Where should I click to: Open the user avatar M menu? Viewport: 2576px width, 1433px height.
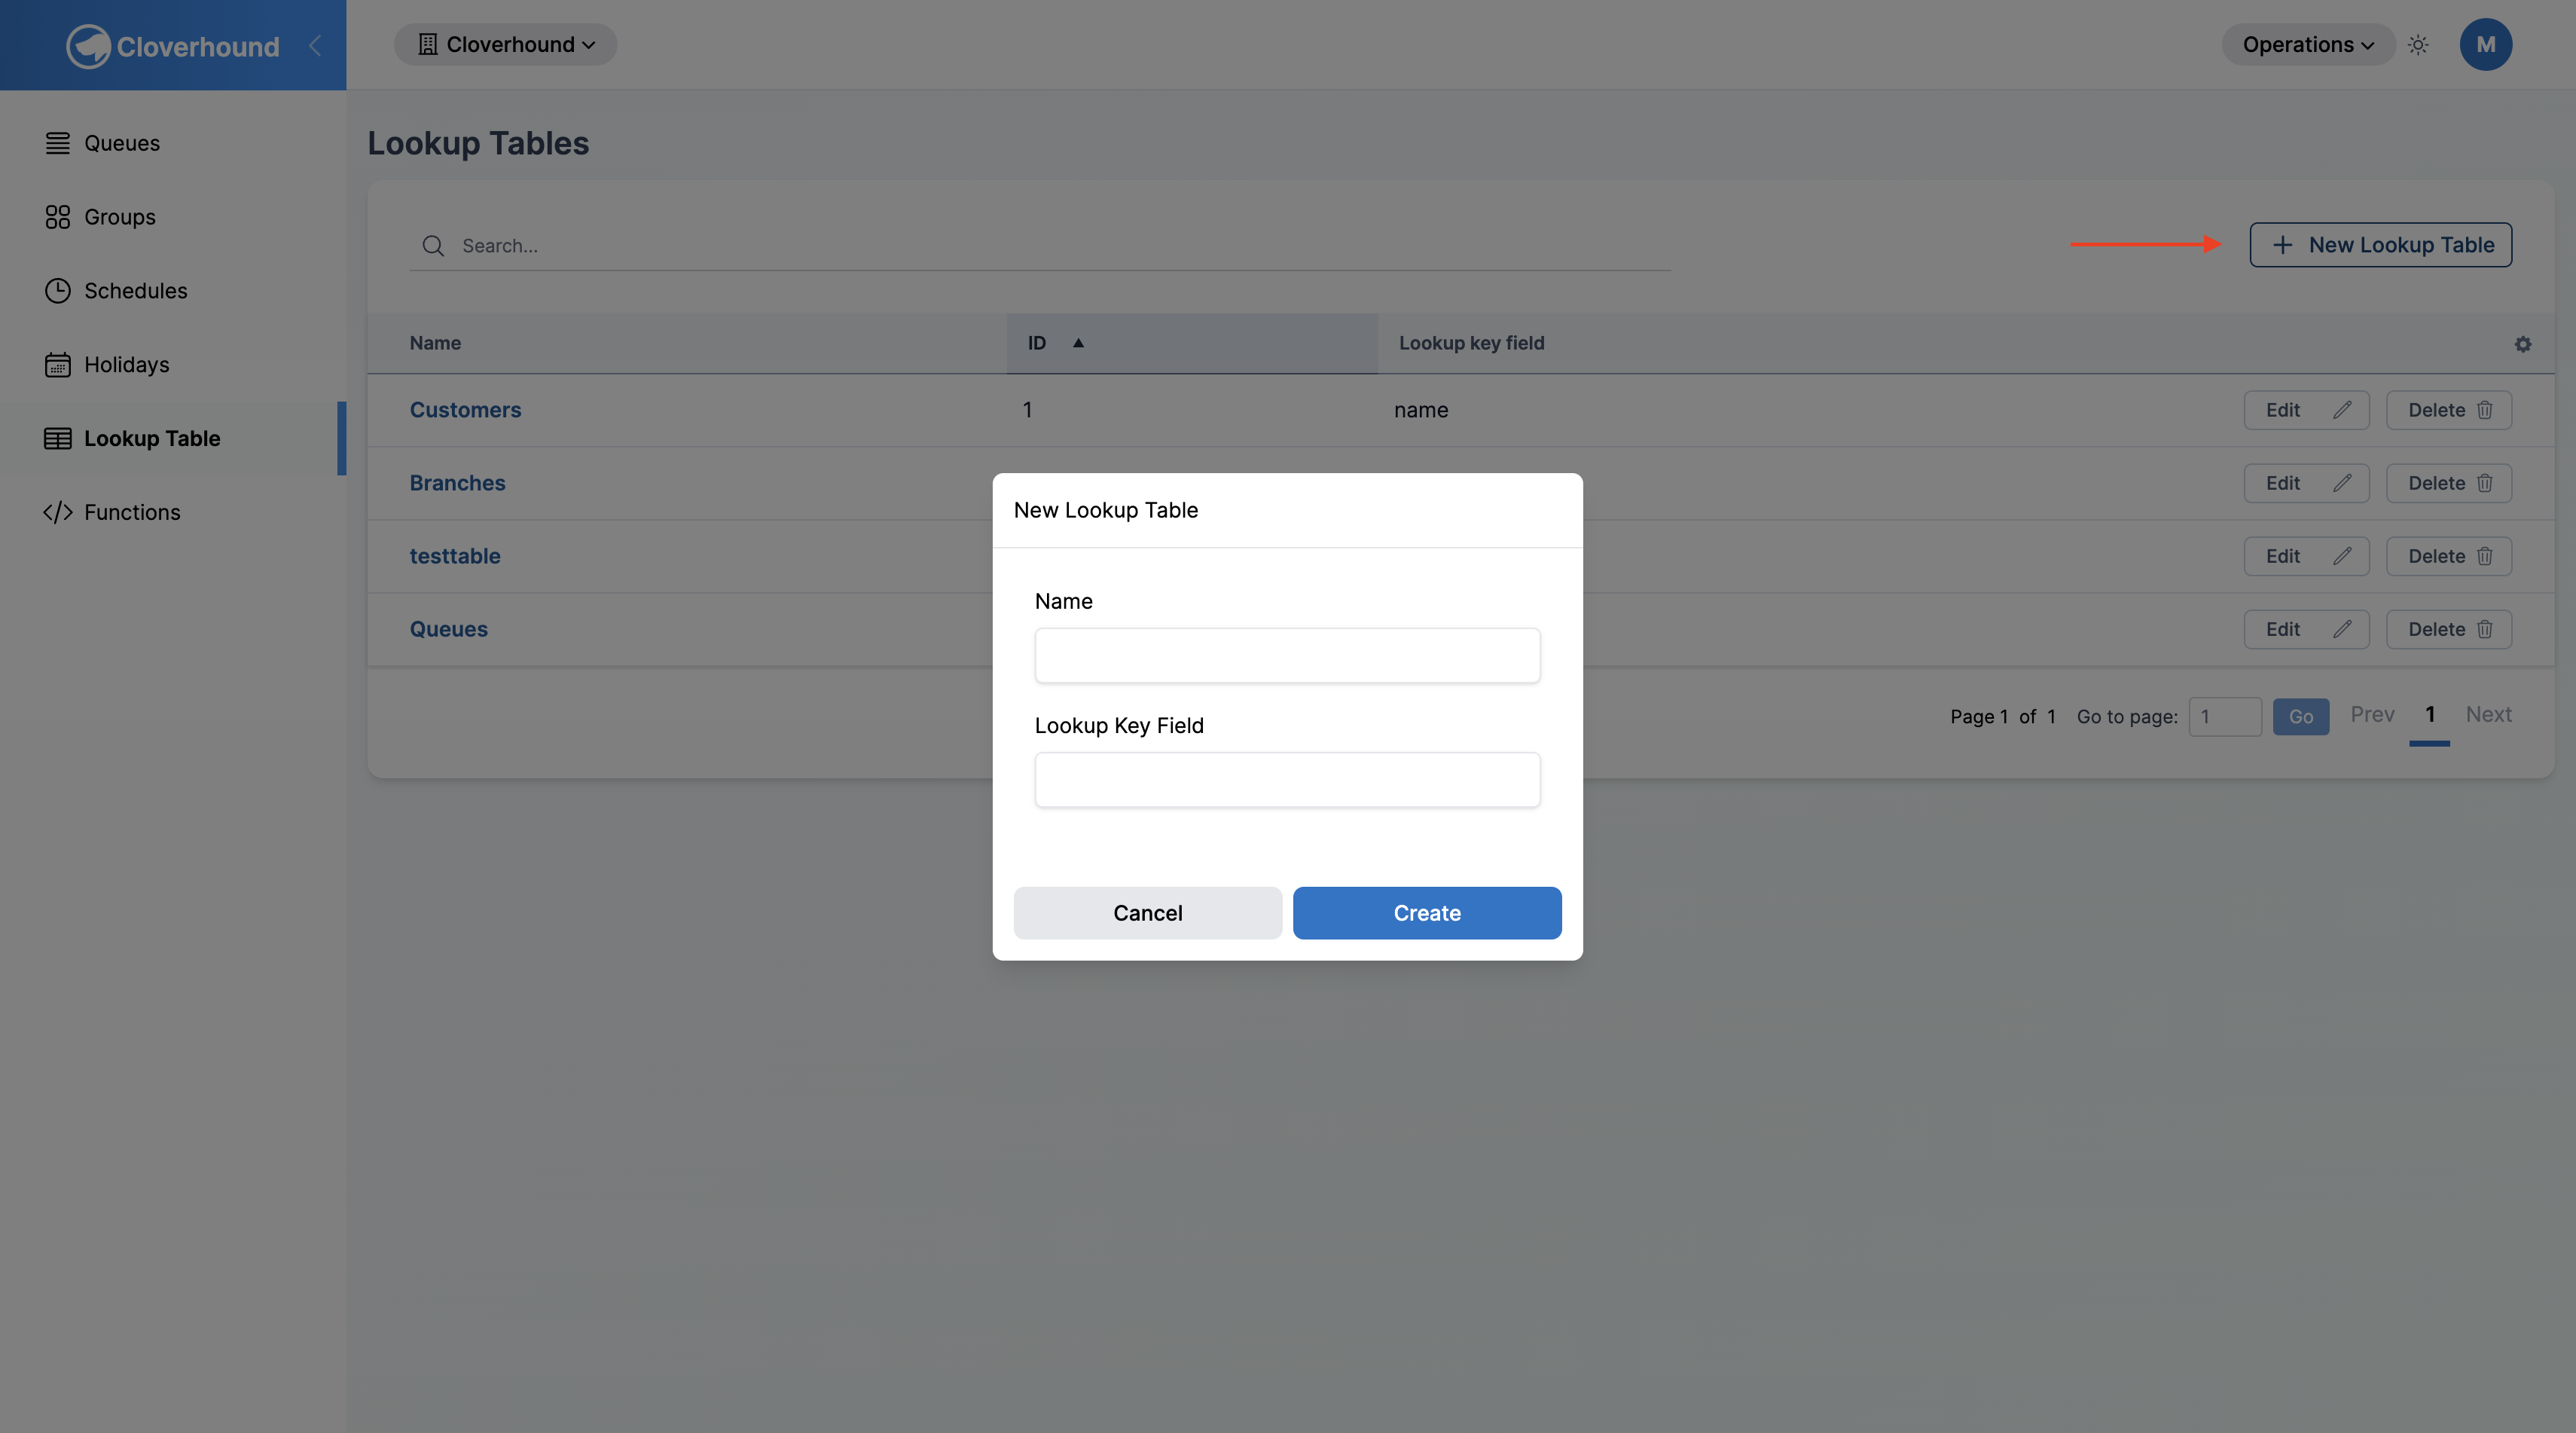2486,45
